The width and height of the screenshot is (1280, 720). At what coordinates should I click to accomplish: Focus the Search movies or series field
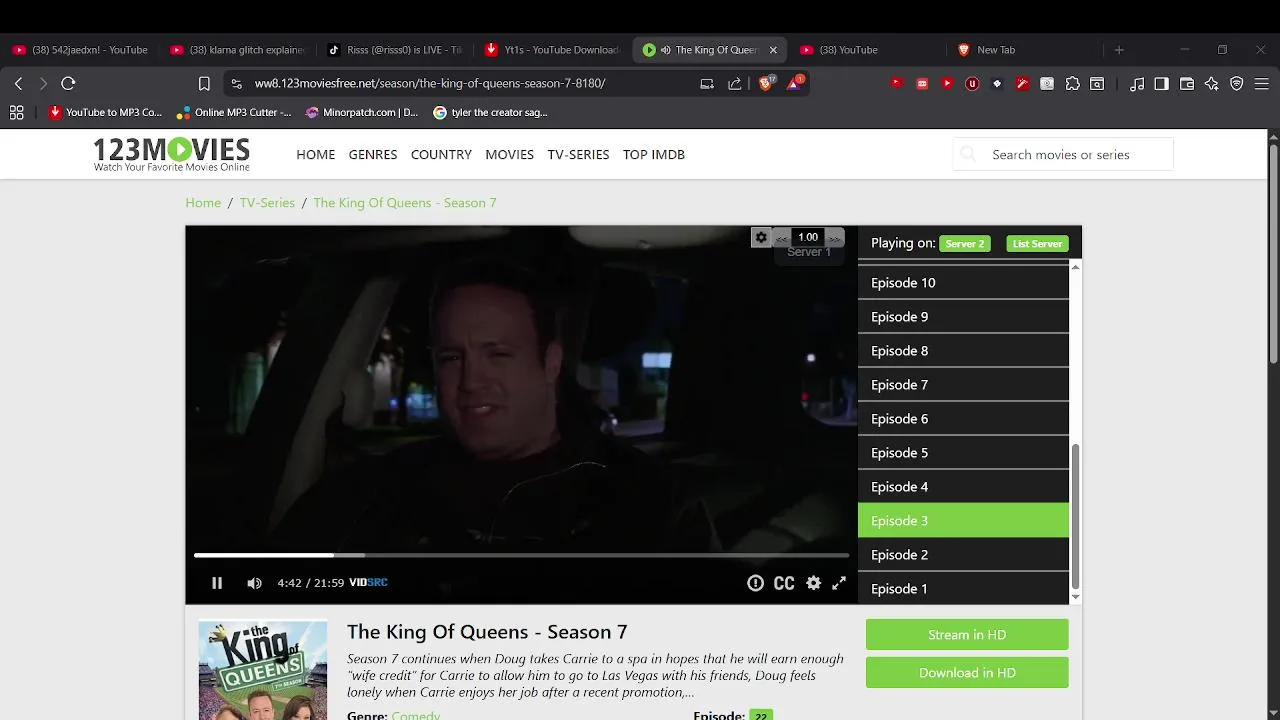pos(1062,154)
